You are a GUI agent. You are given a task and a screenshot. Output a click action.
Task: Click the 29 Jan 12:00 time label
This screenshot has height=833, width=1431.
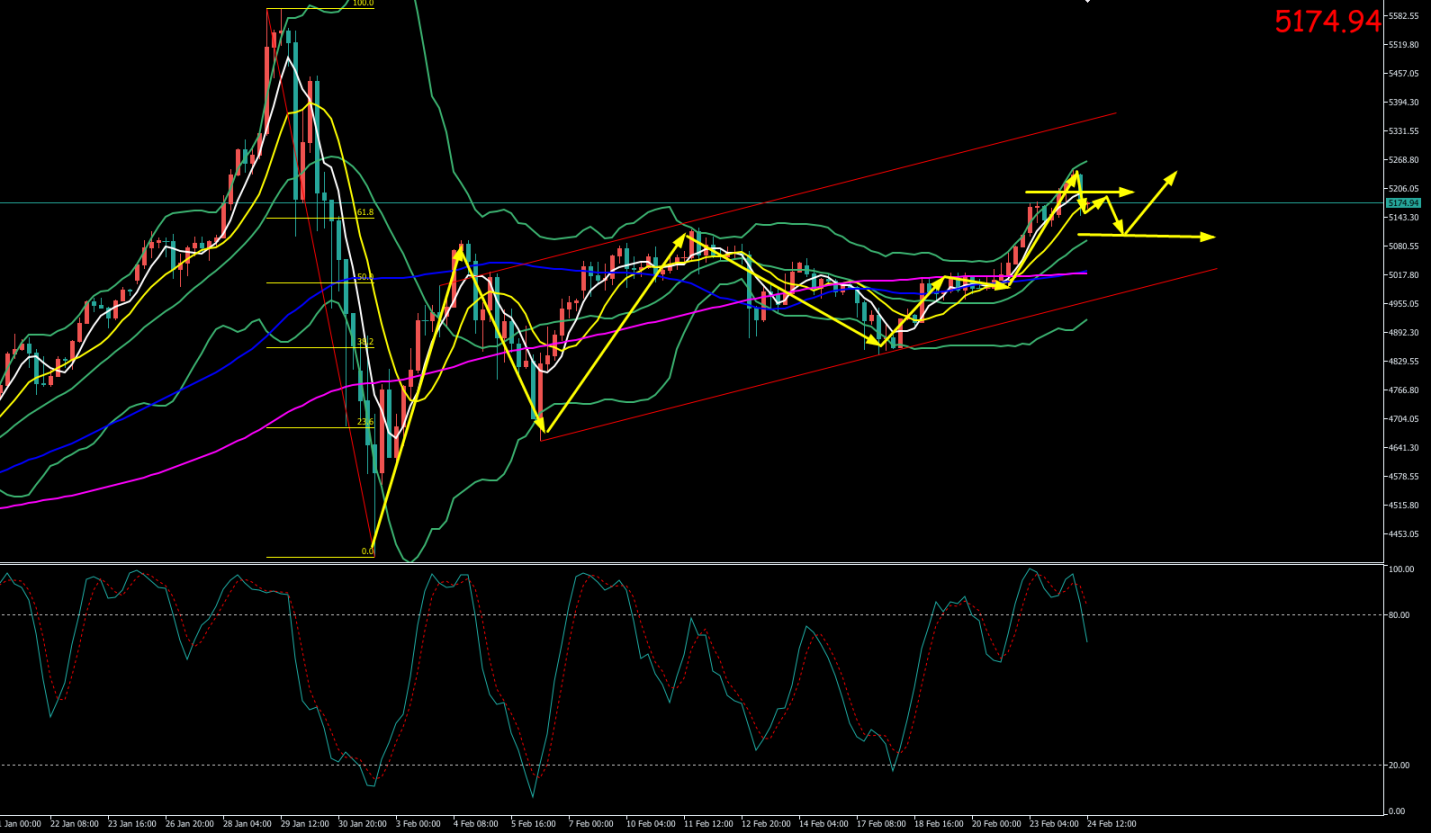(303, 824)
